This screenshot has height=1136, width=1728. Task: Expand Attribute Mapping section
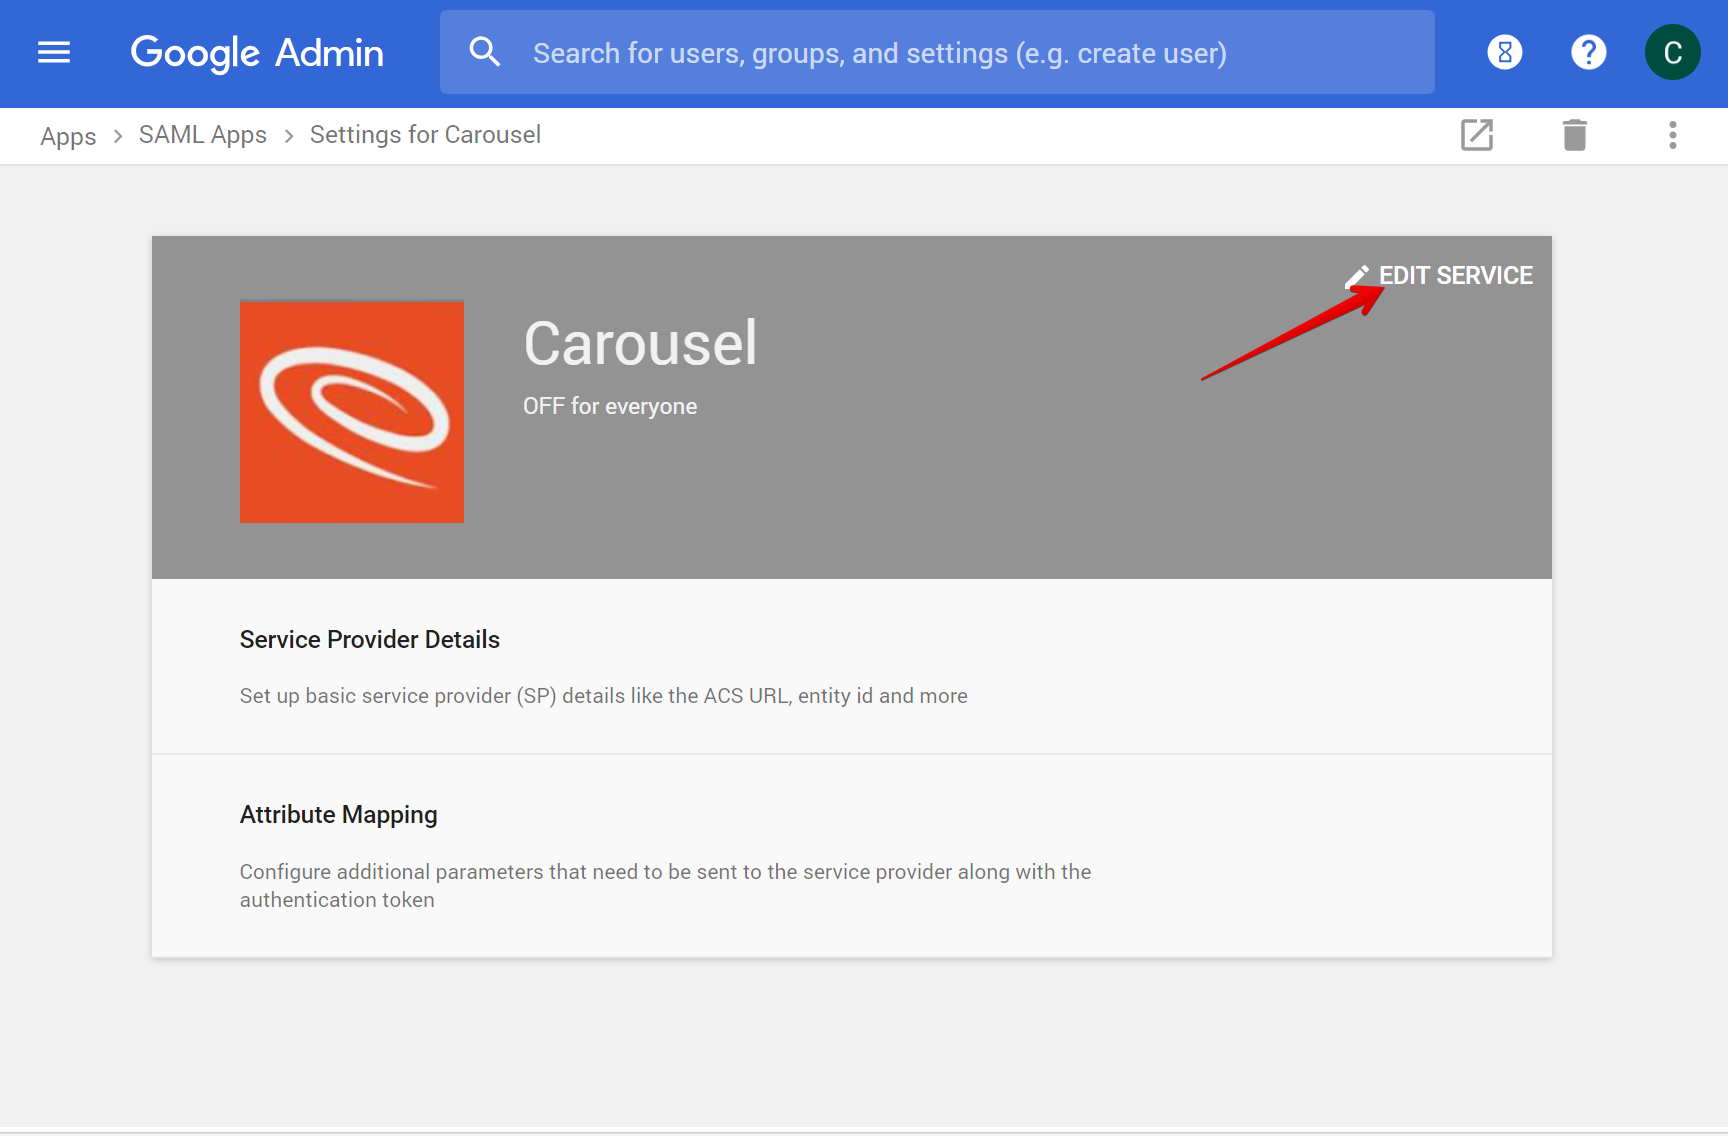pyautogui.click(x=852, y=856)
